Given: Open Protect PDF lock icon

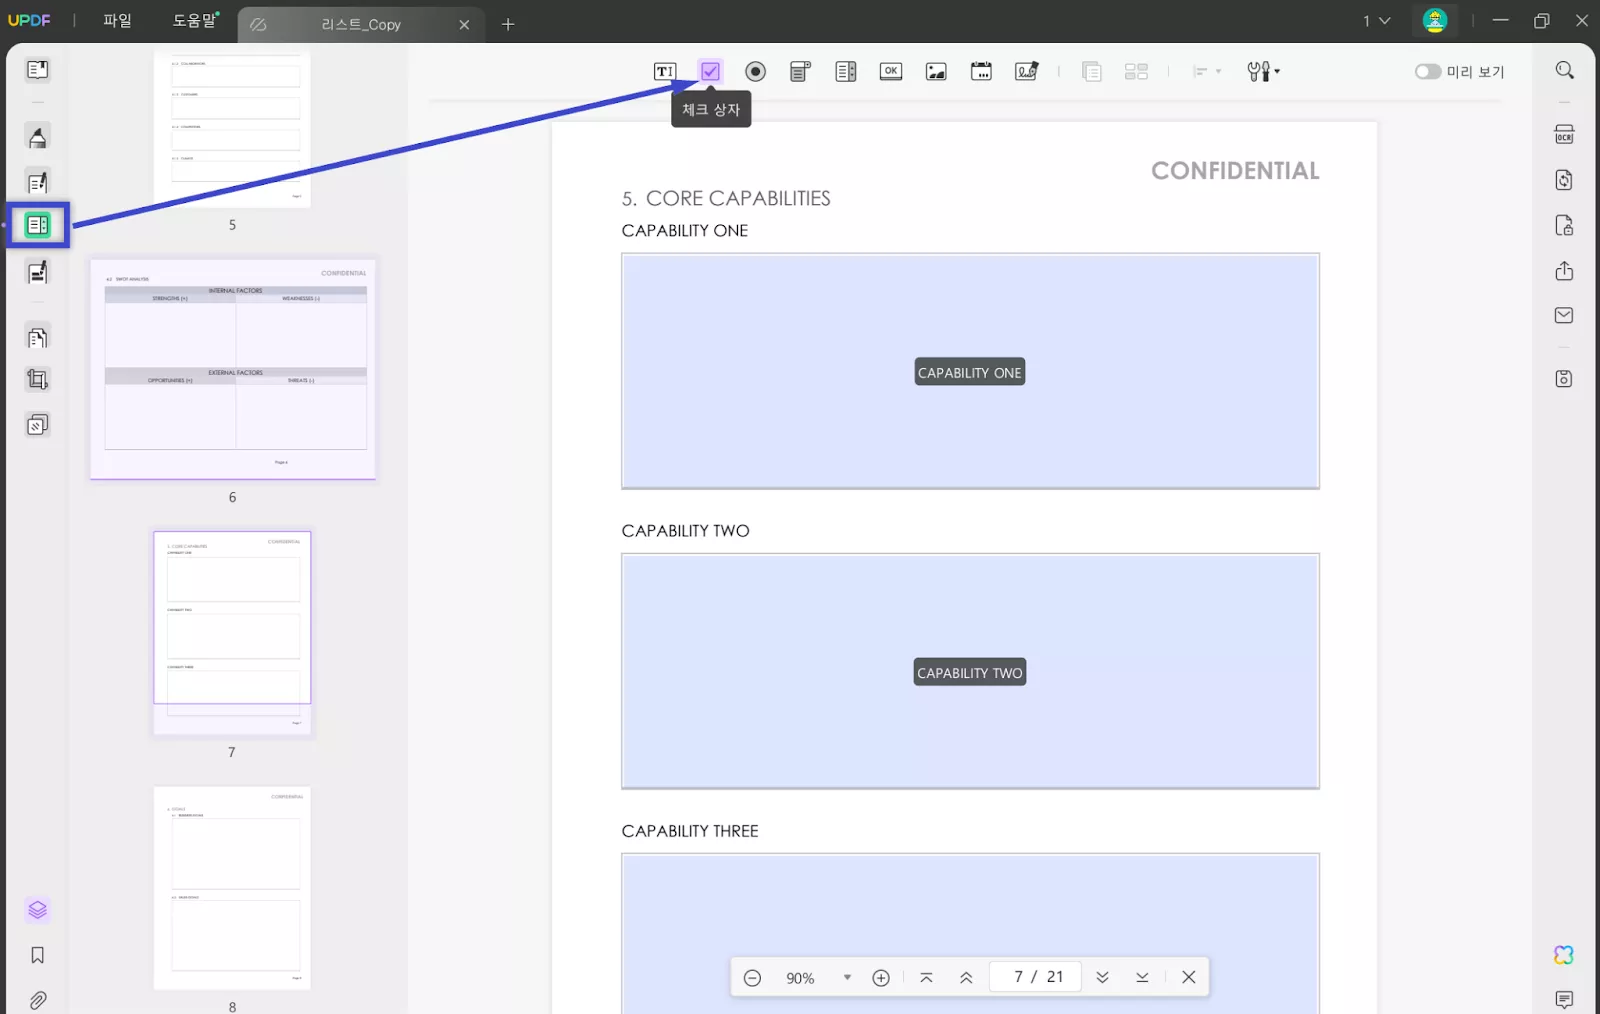Looking at the screenshot, I should 1564,225.
